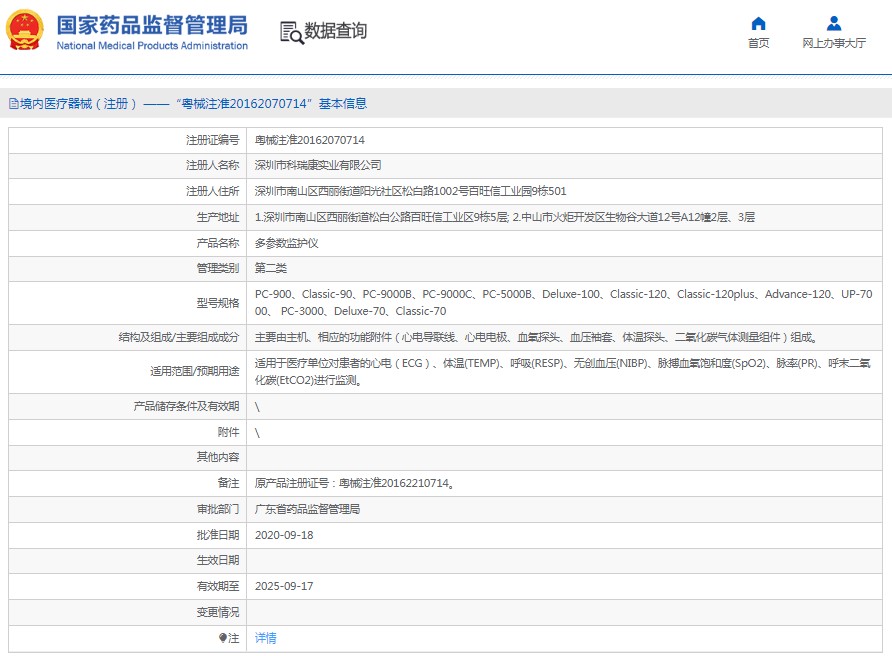Select approval date 2020-09-18
This screenshot has height=656, width=892.
284,535
